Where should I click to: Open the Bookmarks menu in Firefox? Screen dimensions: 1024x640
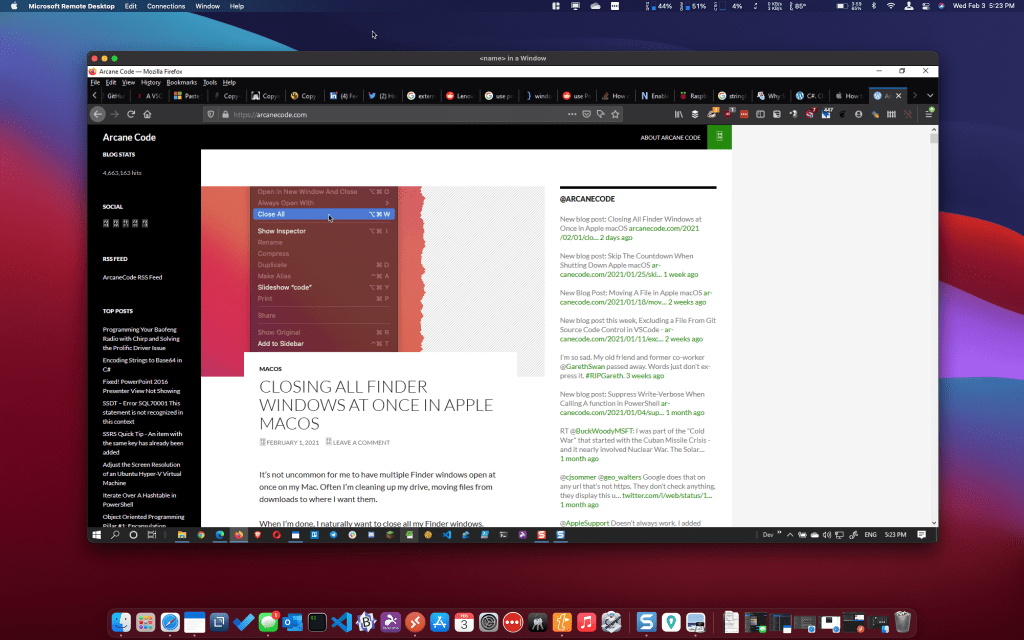[181, 82]
